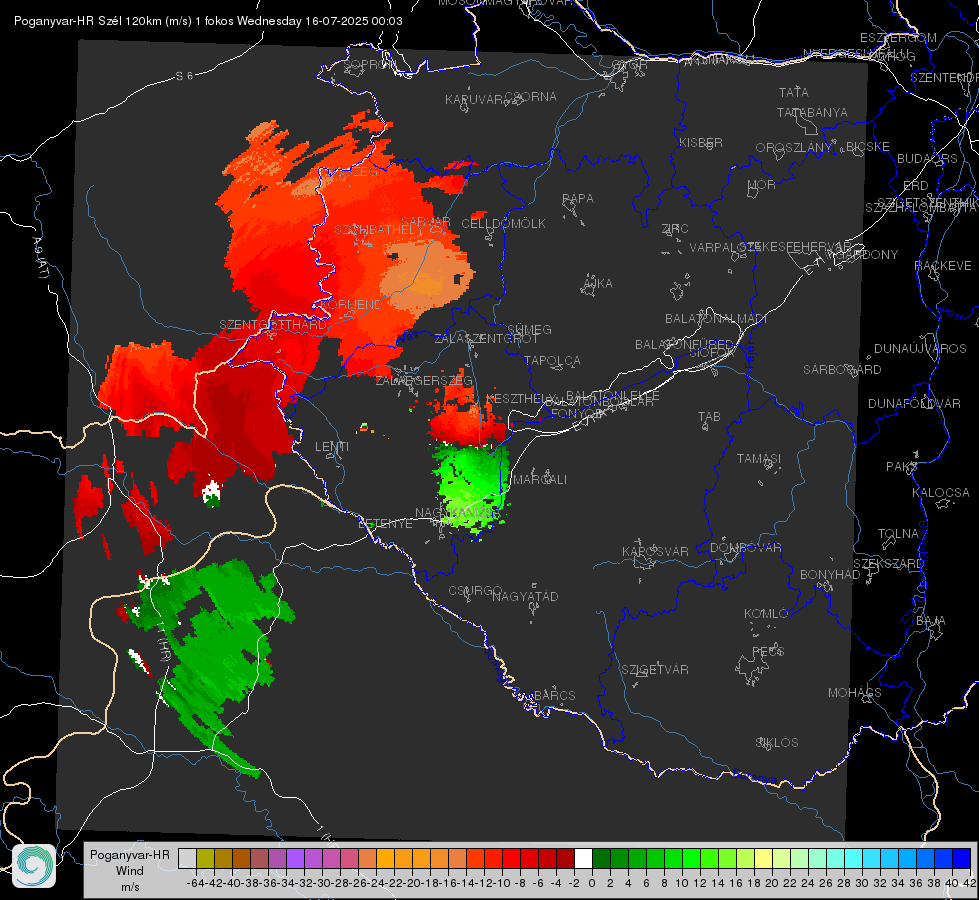The width and height of the screenshot is (979, 900).
Task: Select the BALATONALMÁDI label
Action: coord(716,319)
